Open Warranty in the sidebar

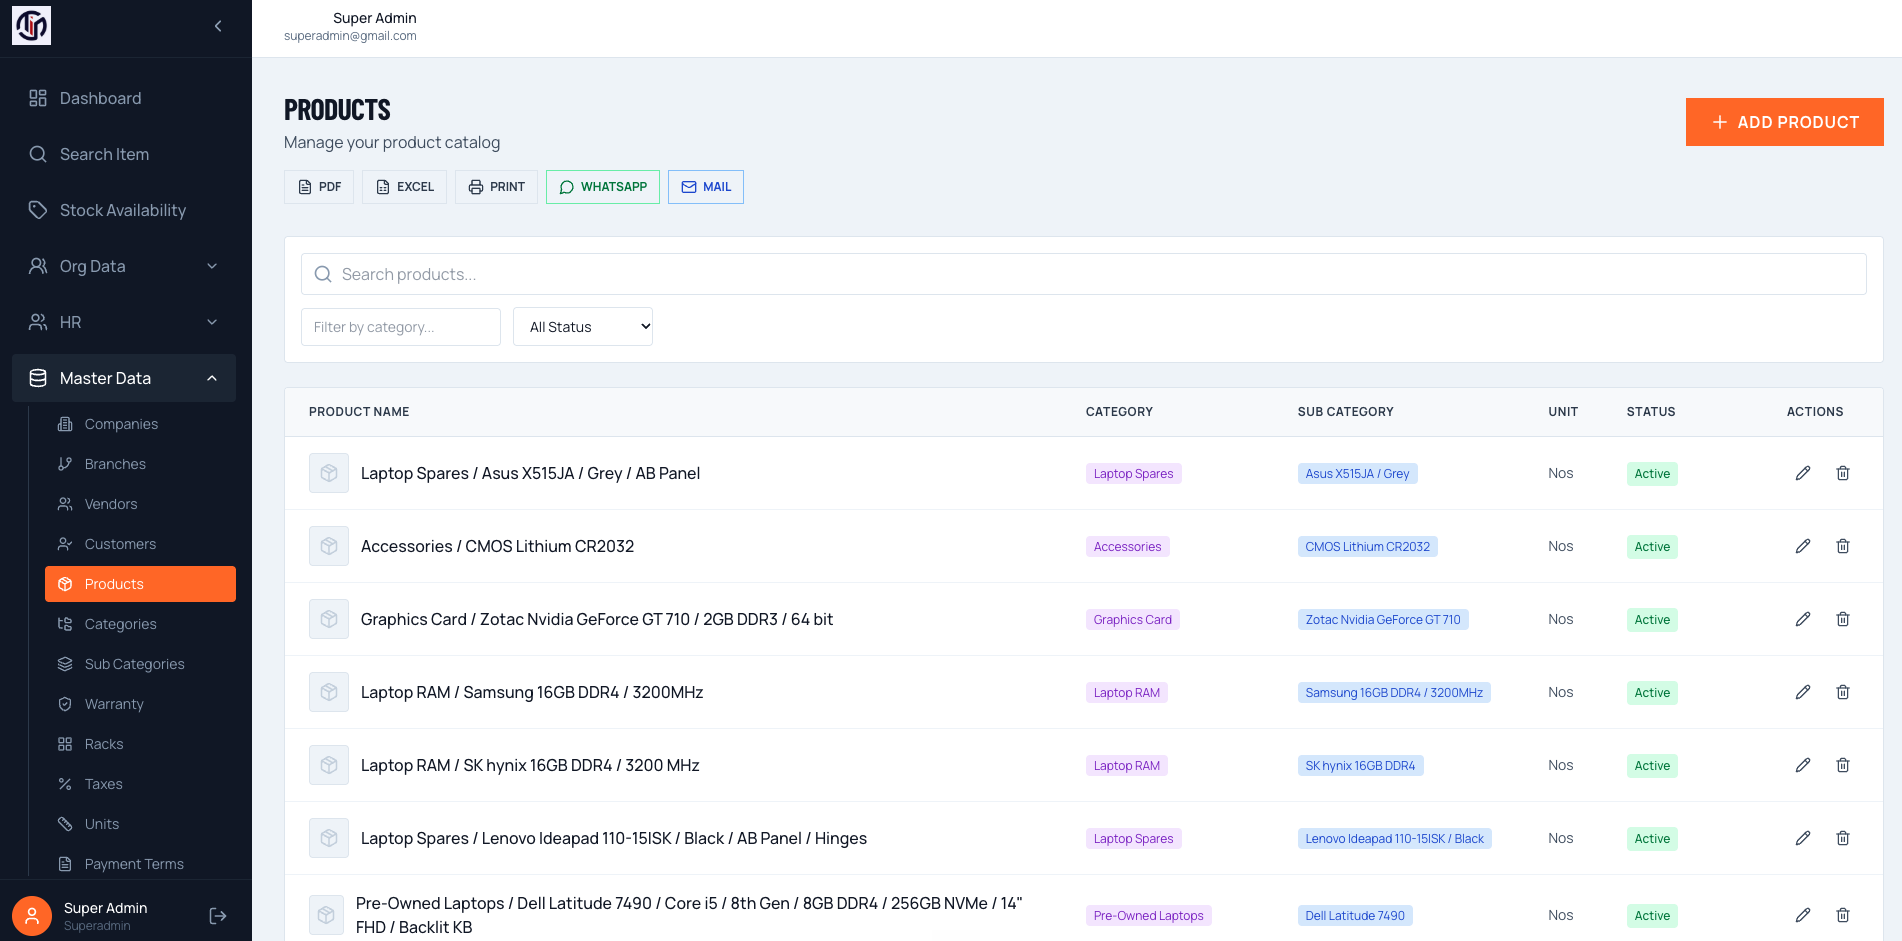pos(140,704)
